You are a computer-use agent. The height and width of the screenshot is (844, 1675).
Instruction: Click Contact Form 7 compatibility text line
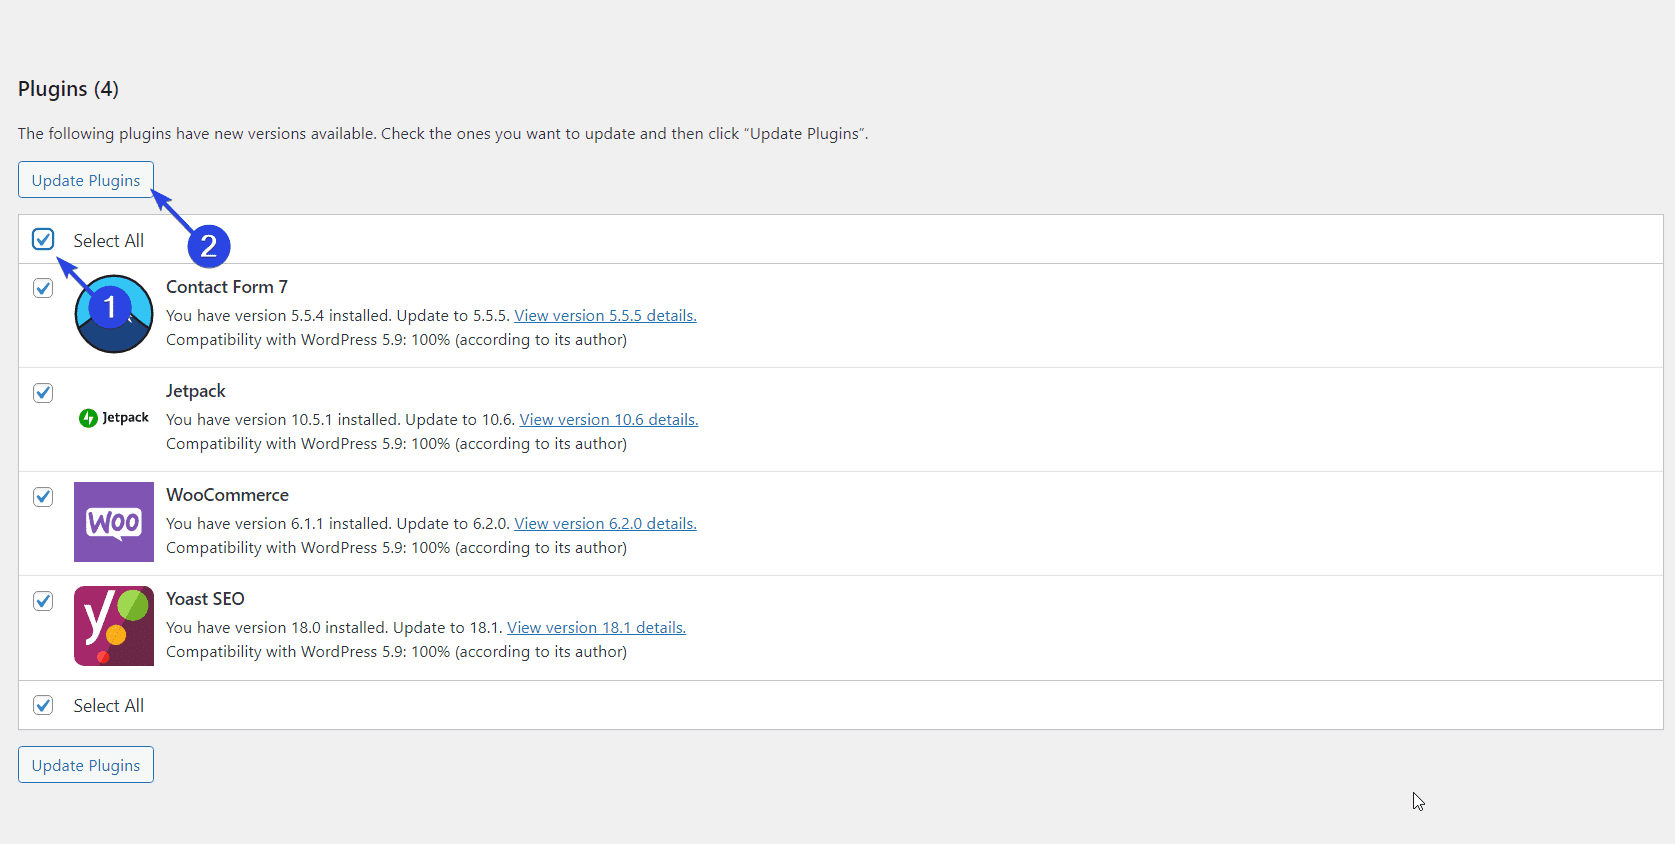point(396,340)
